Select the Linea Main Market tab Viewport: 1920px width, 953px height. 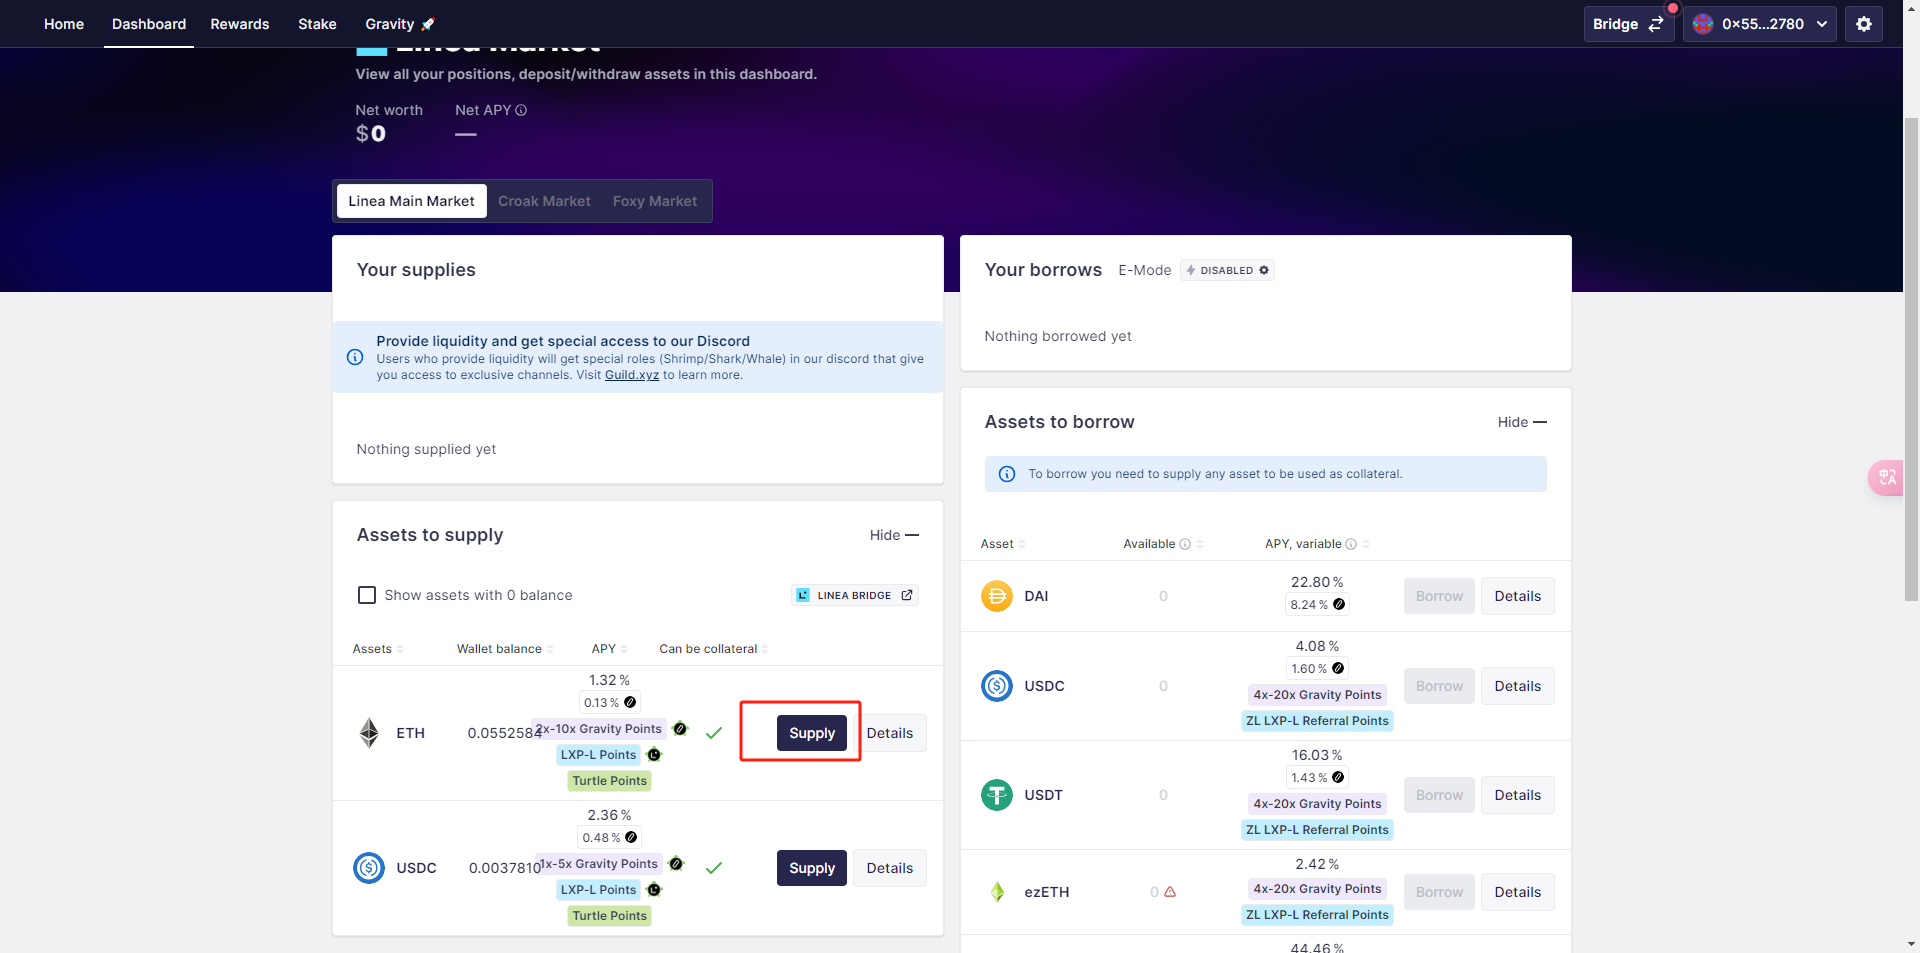pos(411,201)
